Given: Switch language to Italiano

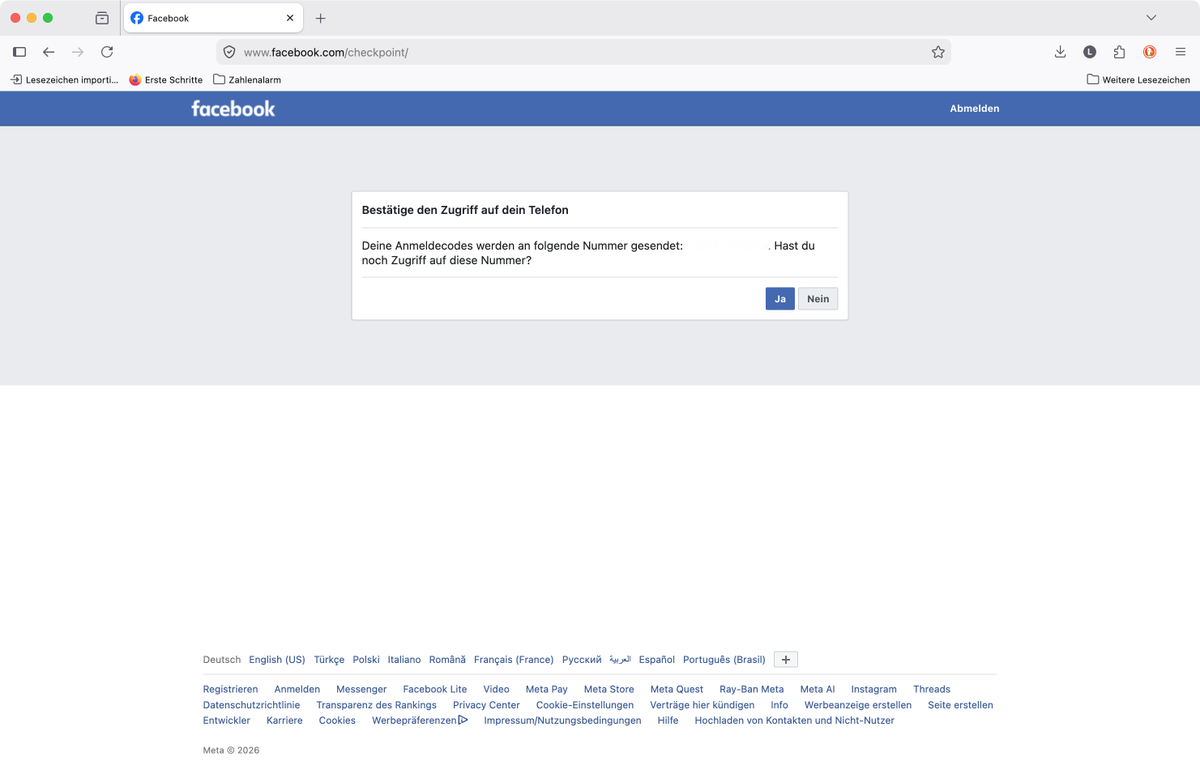Looking at the screenshot, I should point(404,660).
